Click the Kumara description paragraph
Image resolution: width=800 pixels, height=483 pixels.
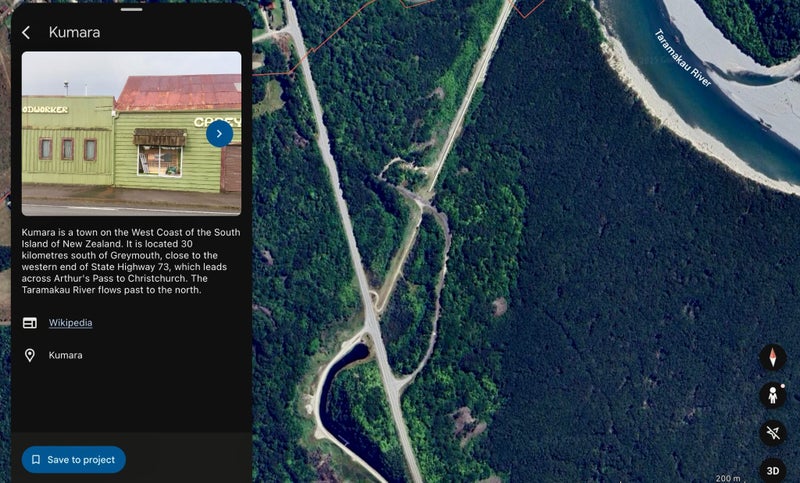pos(131,261)
